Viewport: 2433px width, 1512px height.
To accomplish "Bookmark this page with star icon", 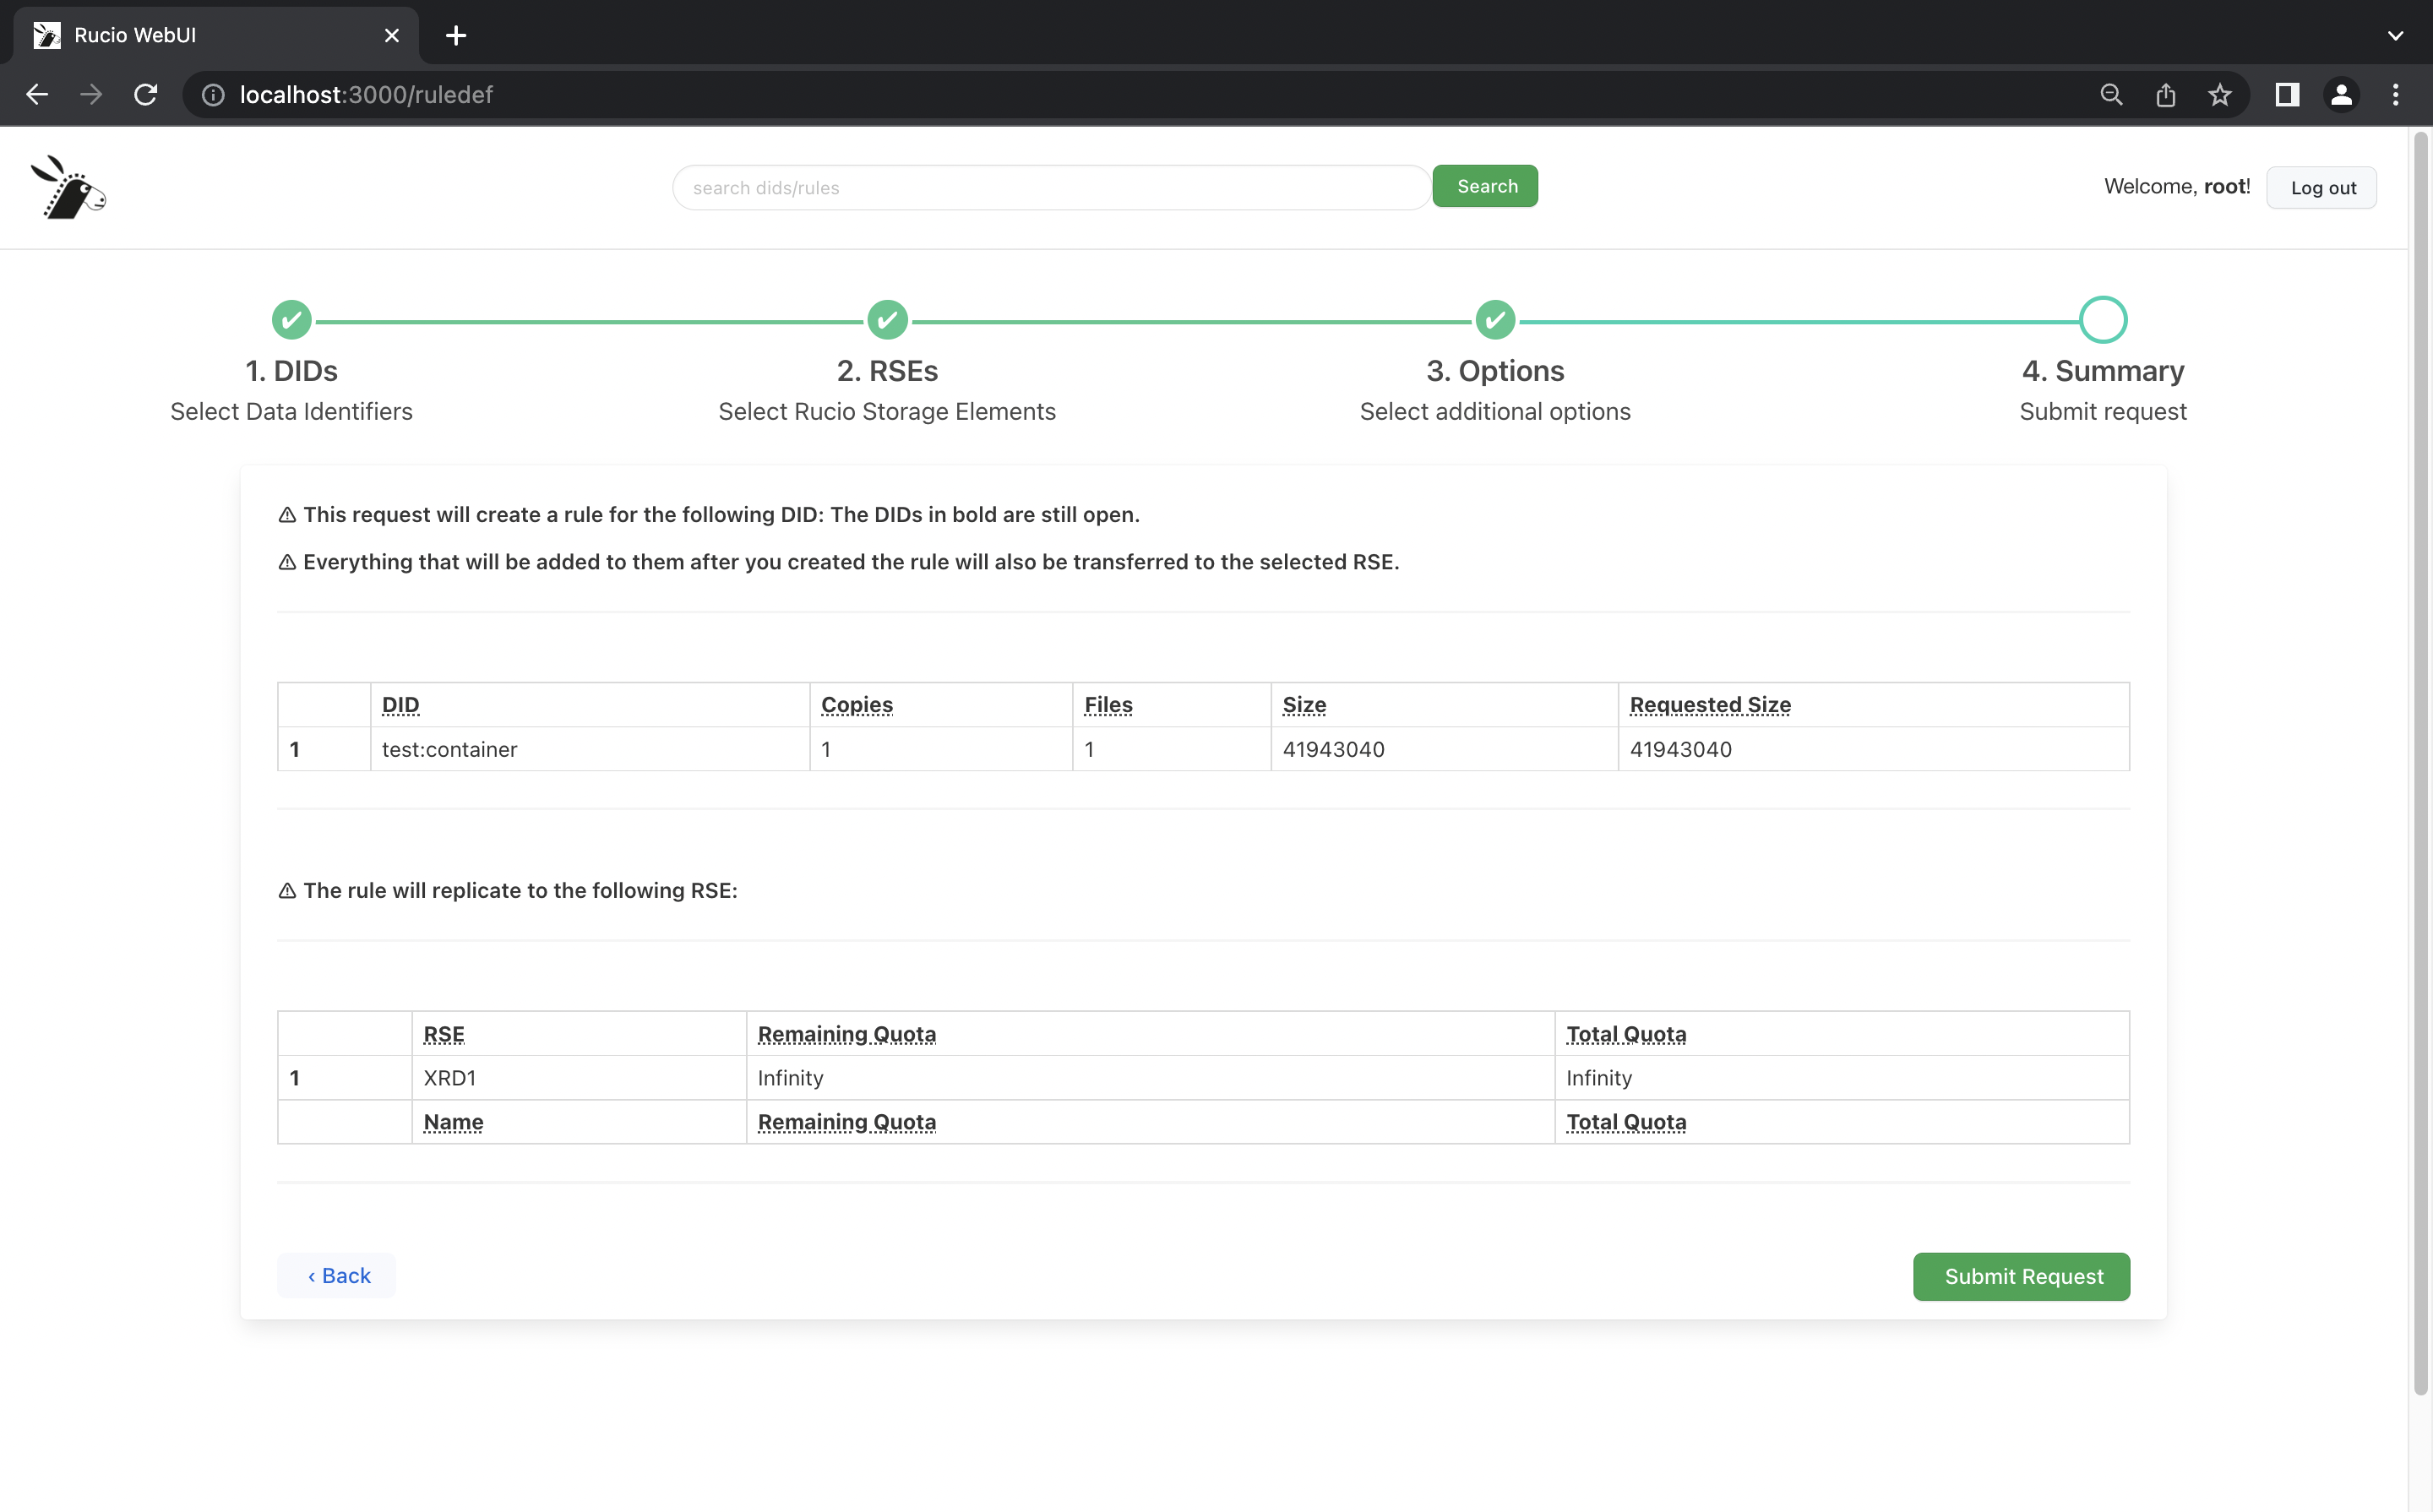I will tap(2219, 94).
